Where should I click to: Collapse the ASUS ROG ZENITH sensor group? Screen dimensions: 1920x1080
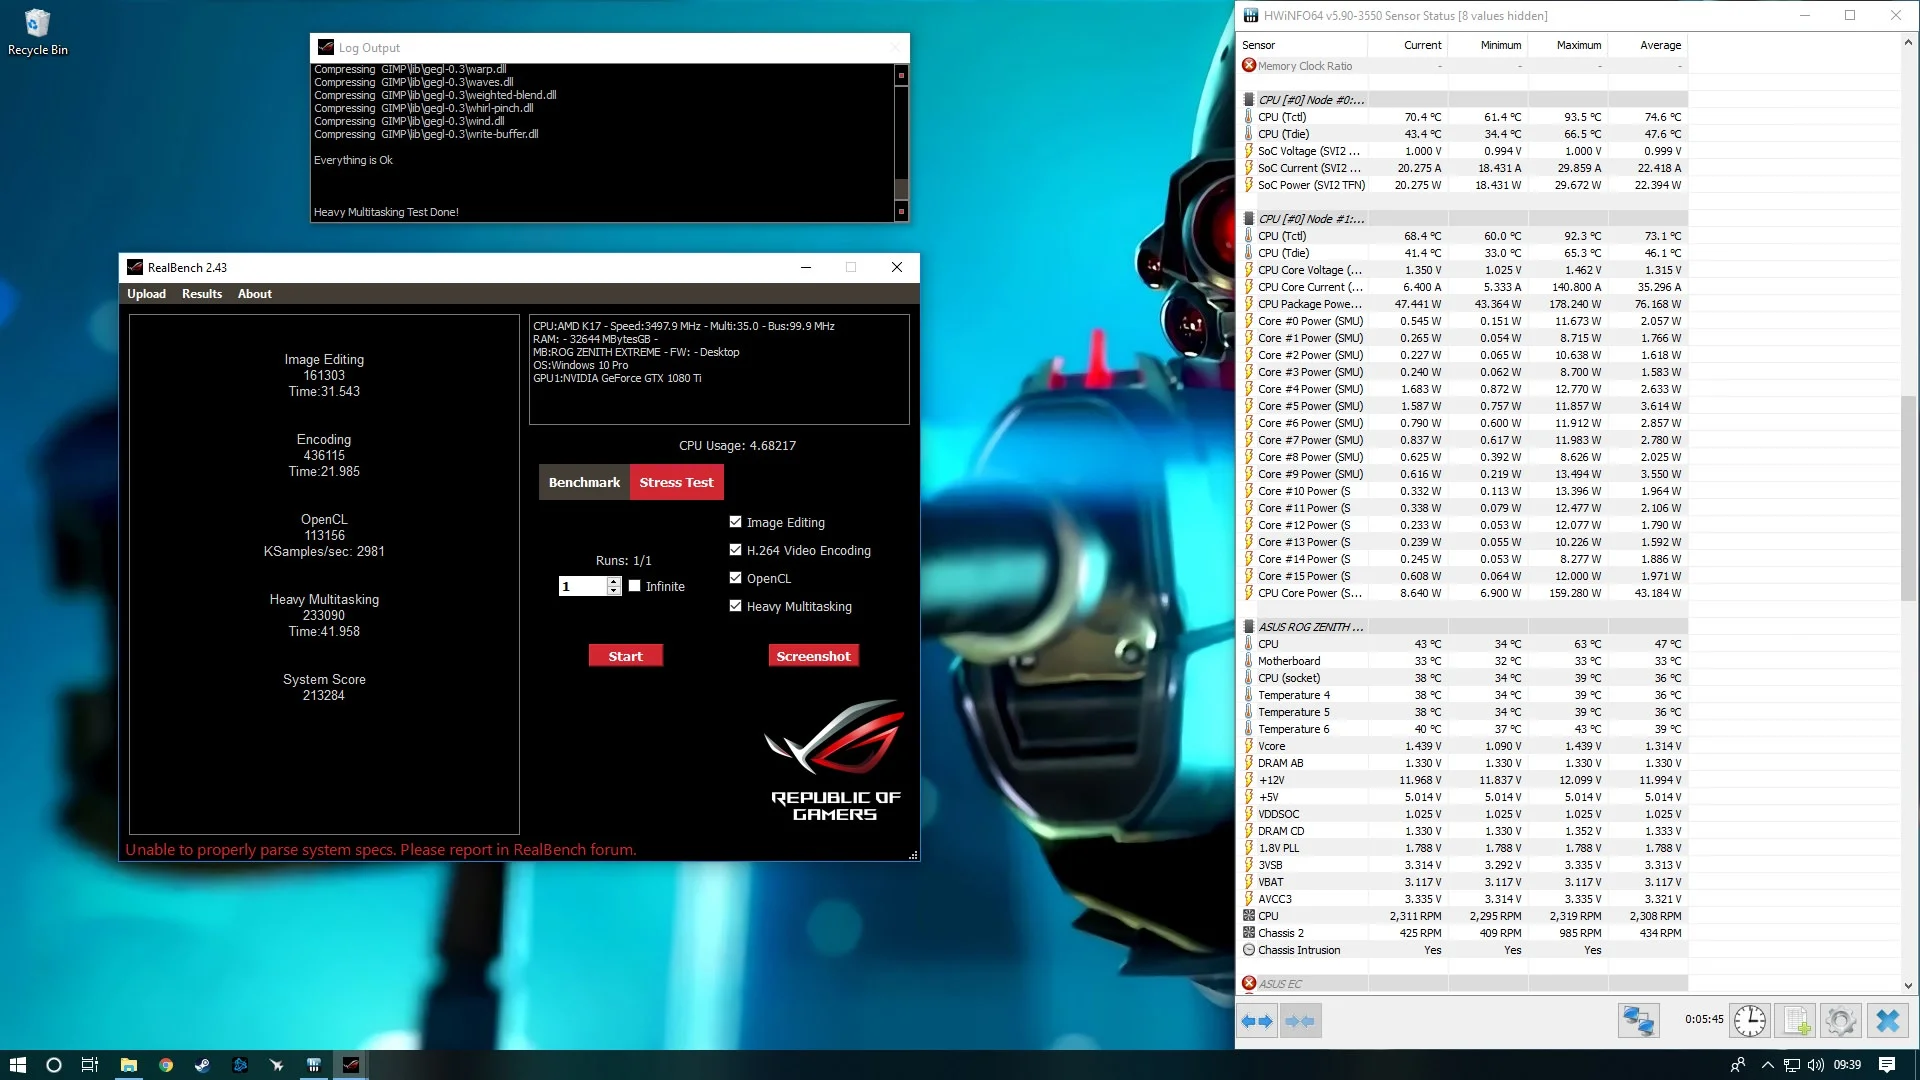click(x=1249, y=627)
